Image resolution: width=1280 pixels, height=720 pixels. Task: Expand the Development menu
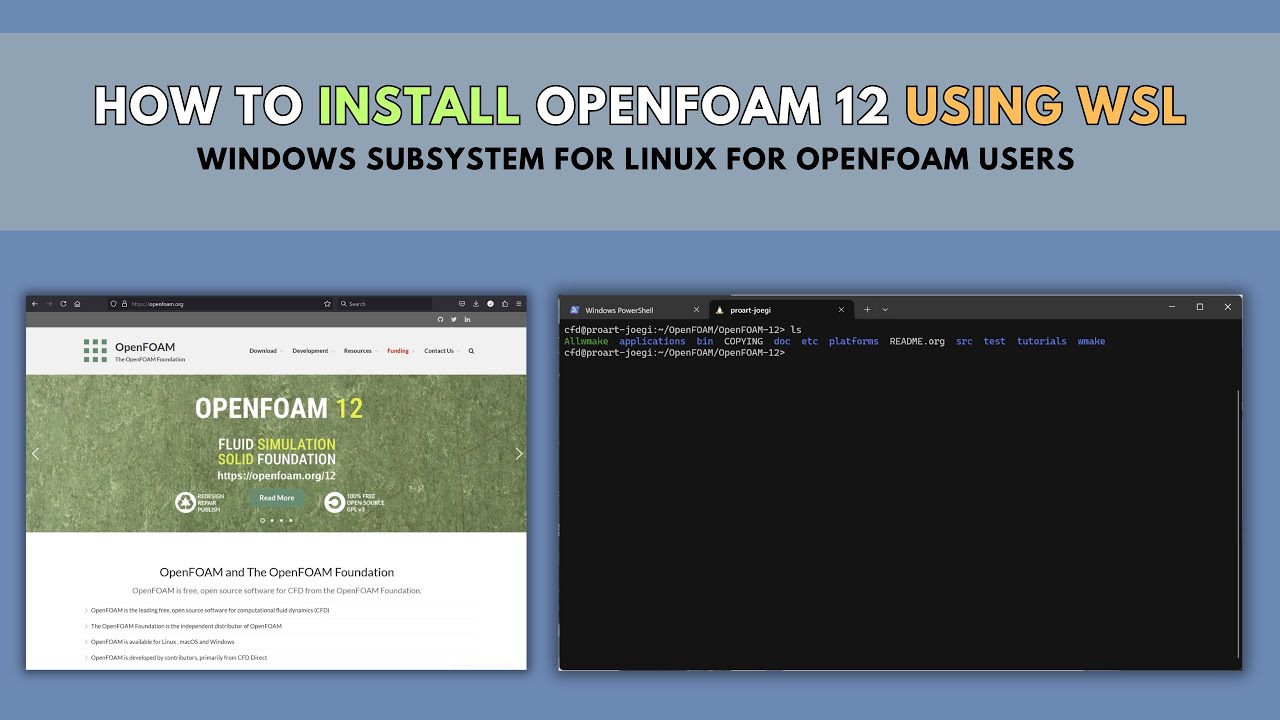click(313, 351)
